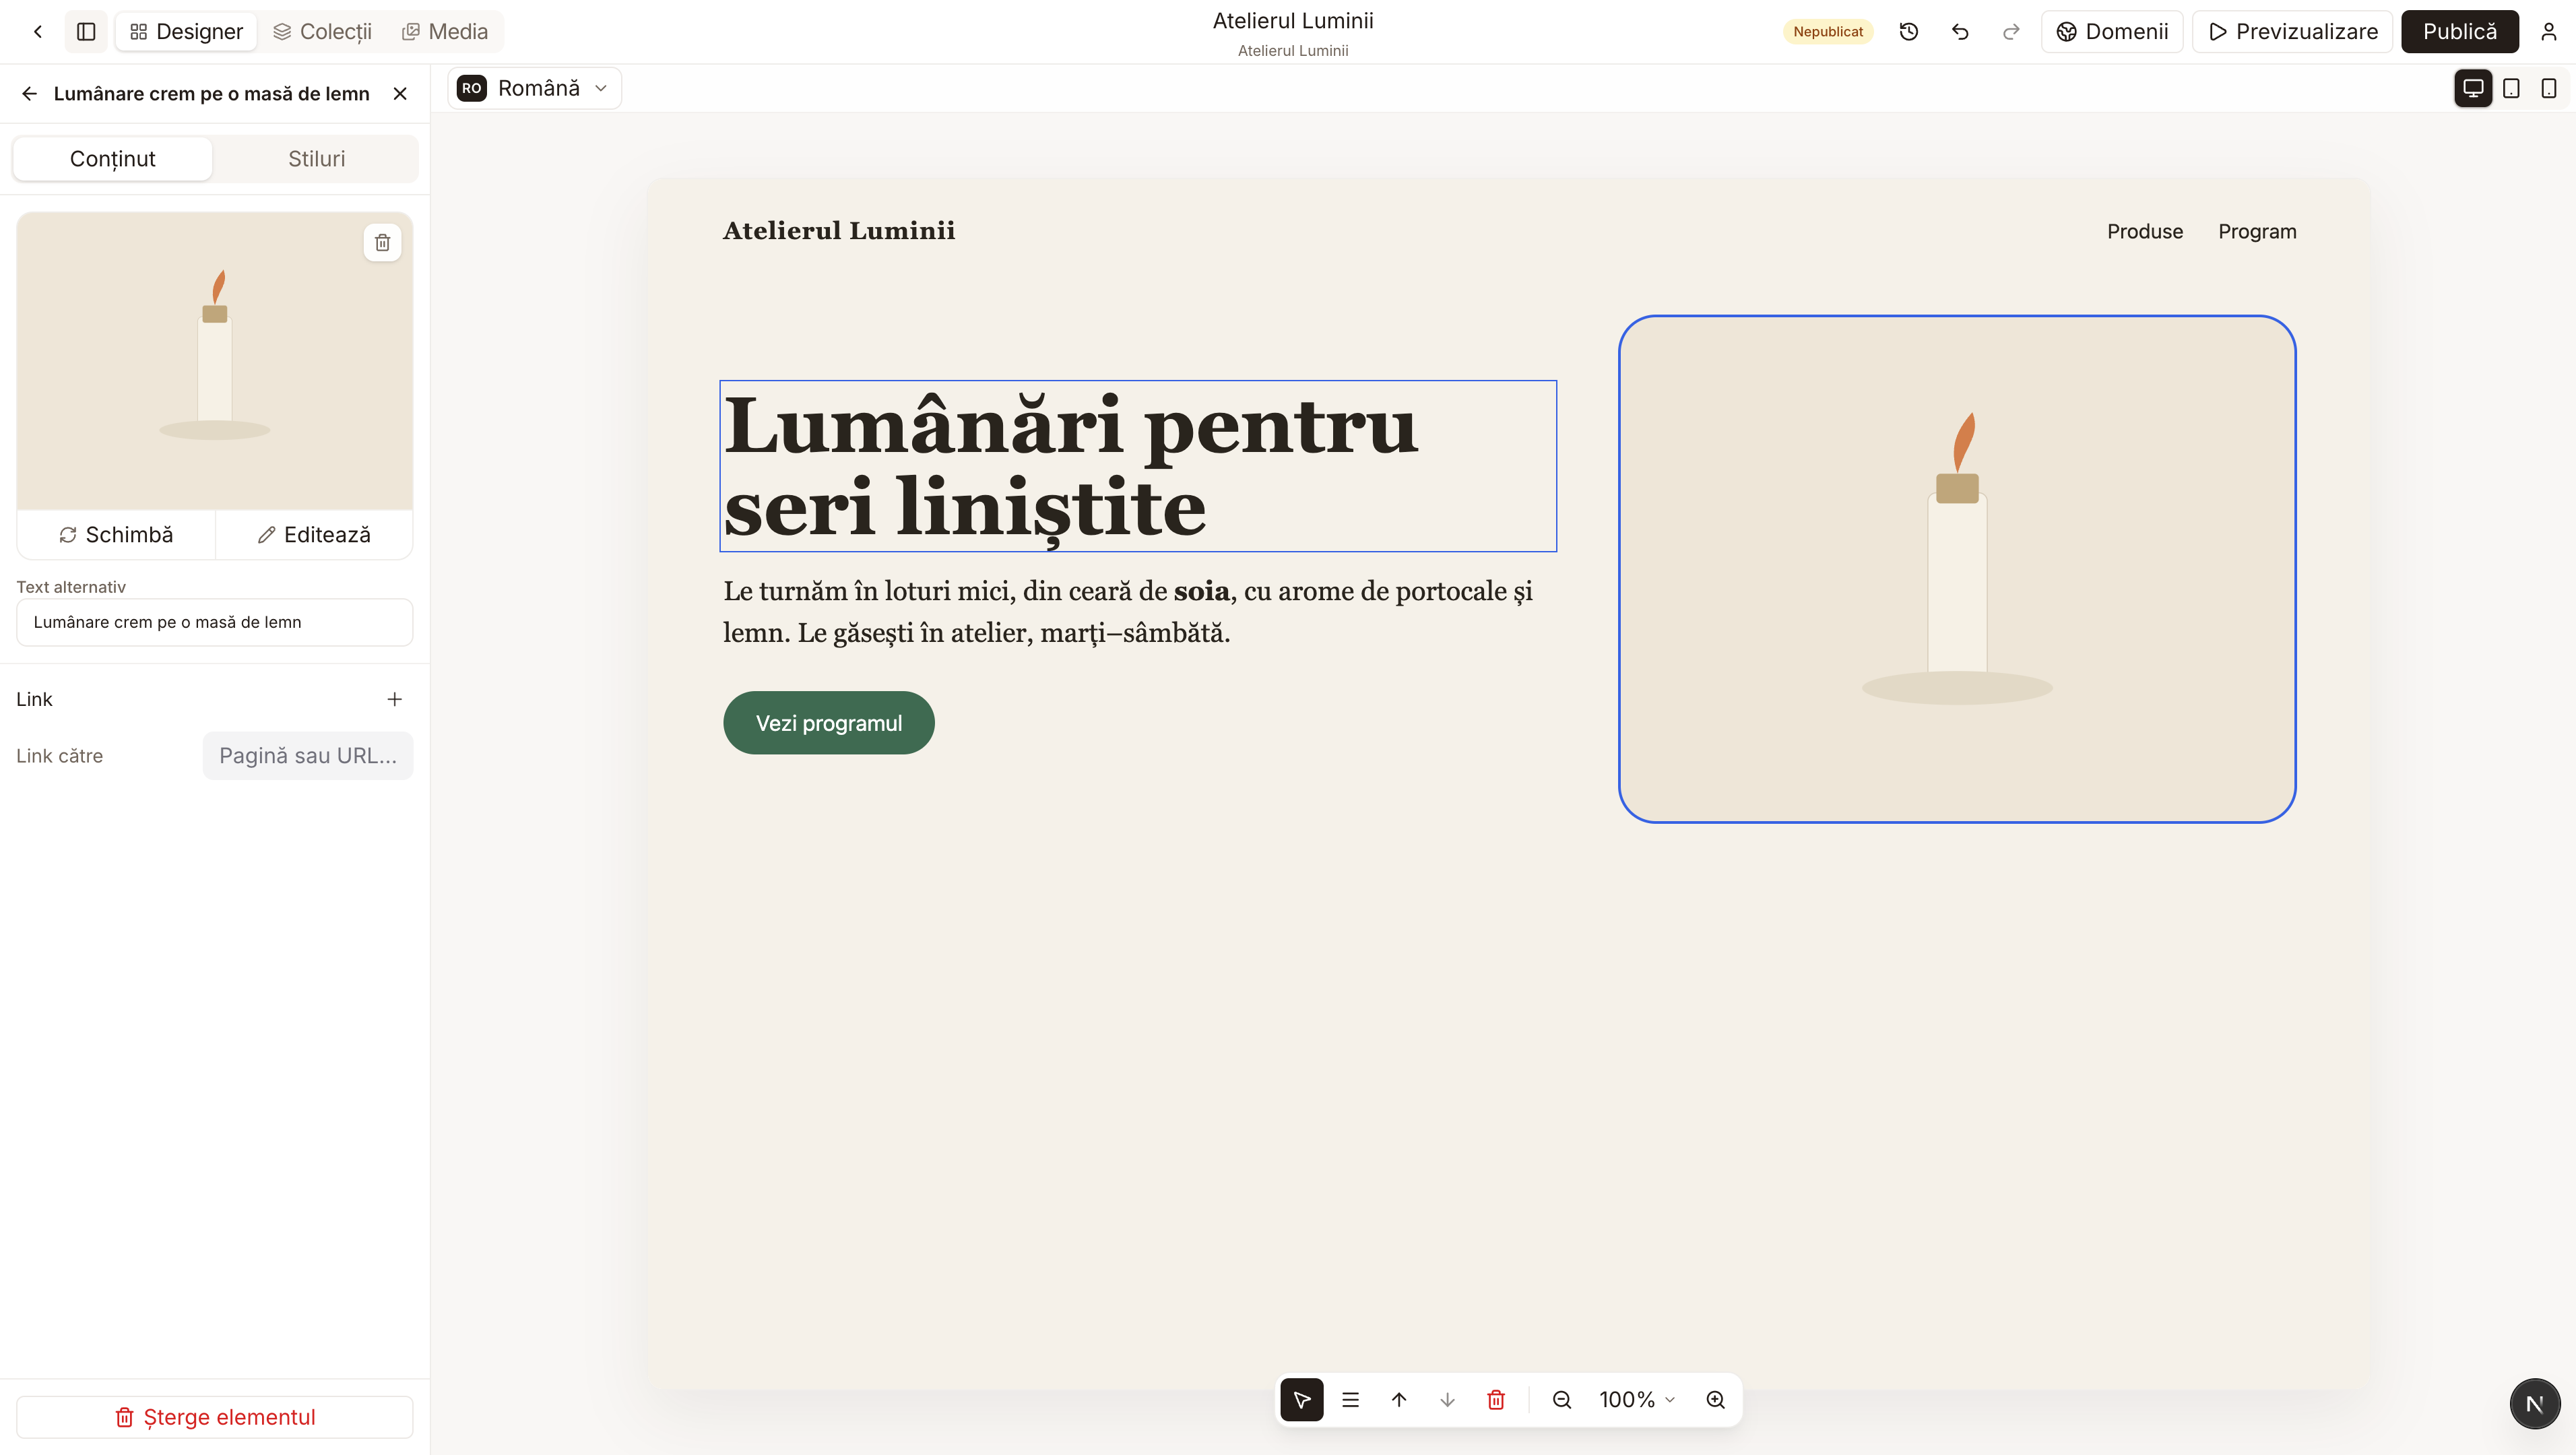Open Română language dropdown
The image size is (2576, 1455).
click(x=534, y=88)
